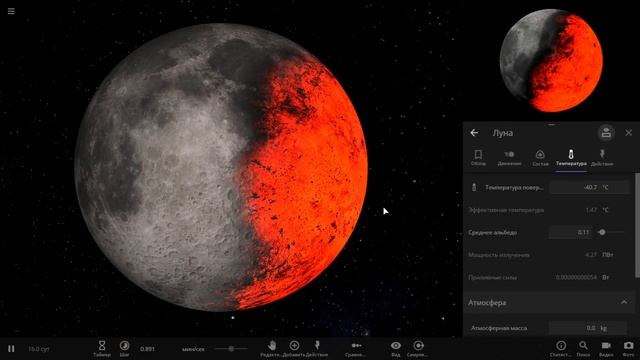
Task: Go back from the Луна panel
Action: pyautogui.click(x=474, y=133)
